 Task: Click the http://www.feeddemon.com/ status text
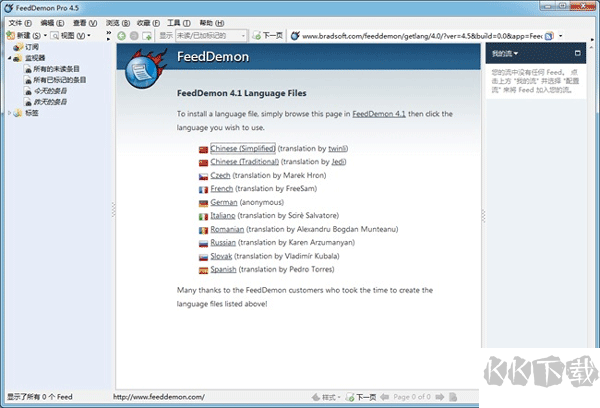[158, 397]
